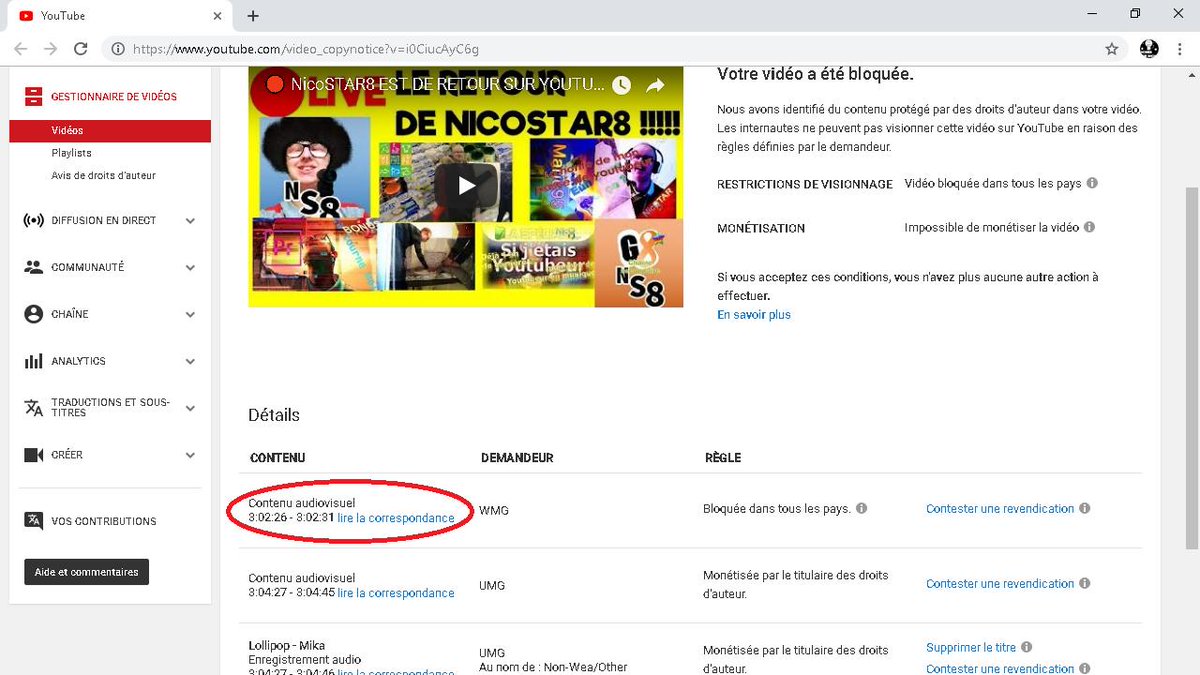
Task: Click the watch later clock icon on video
Action: point(622,86)
